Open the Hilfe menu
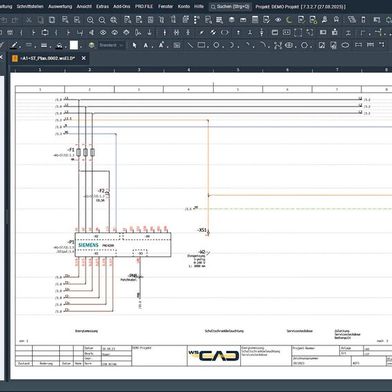This screenshot has height=392, width=392. click(x=199, y=6)
